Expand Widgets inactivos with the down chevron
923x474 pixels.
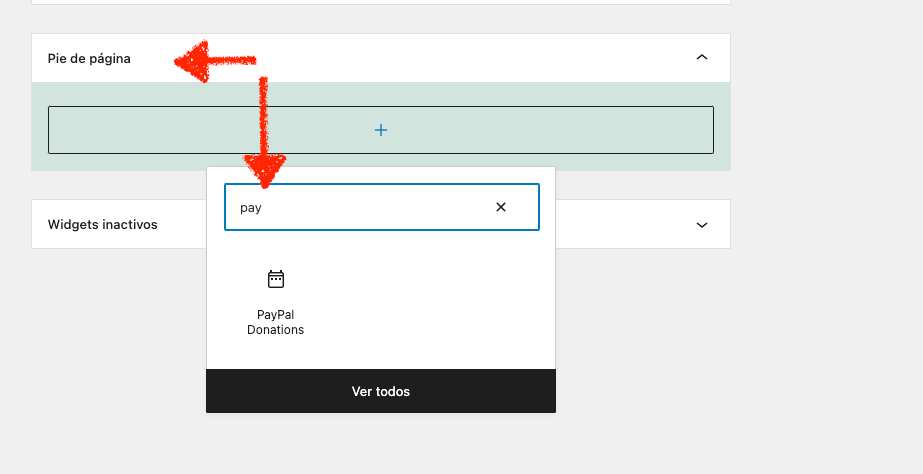click(702, 225)
